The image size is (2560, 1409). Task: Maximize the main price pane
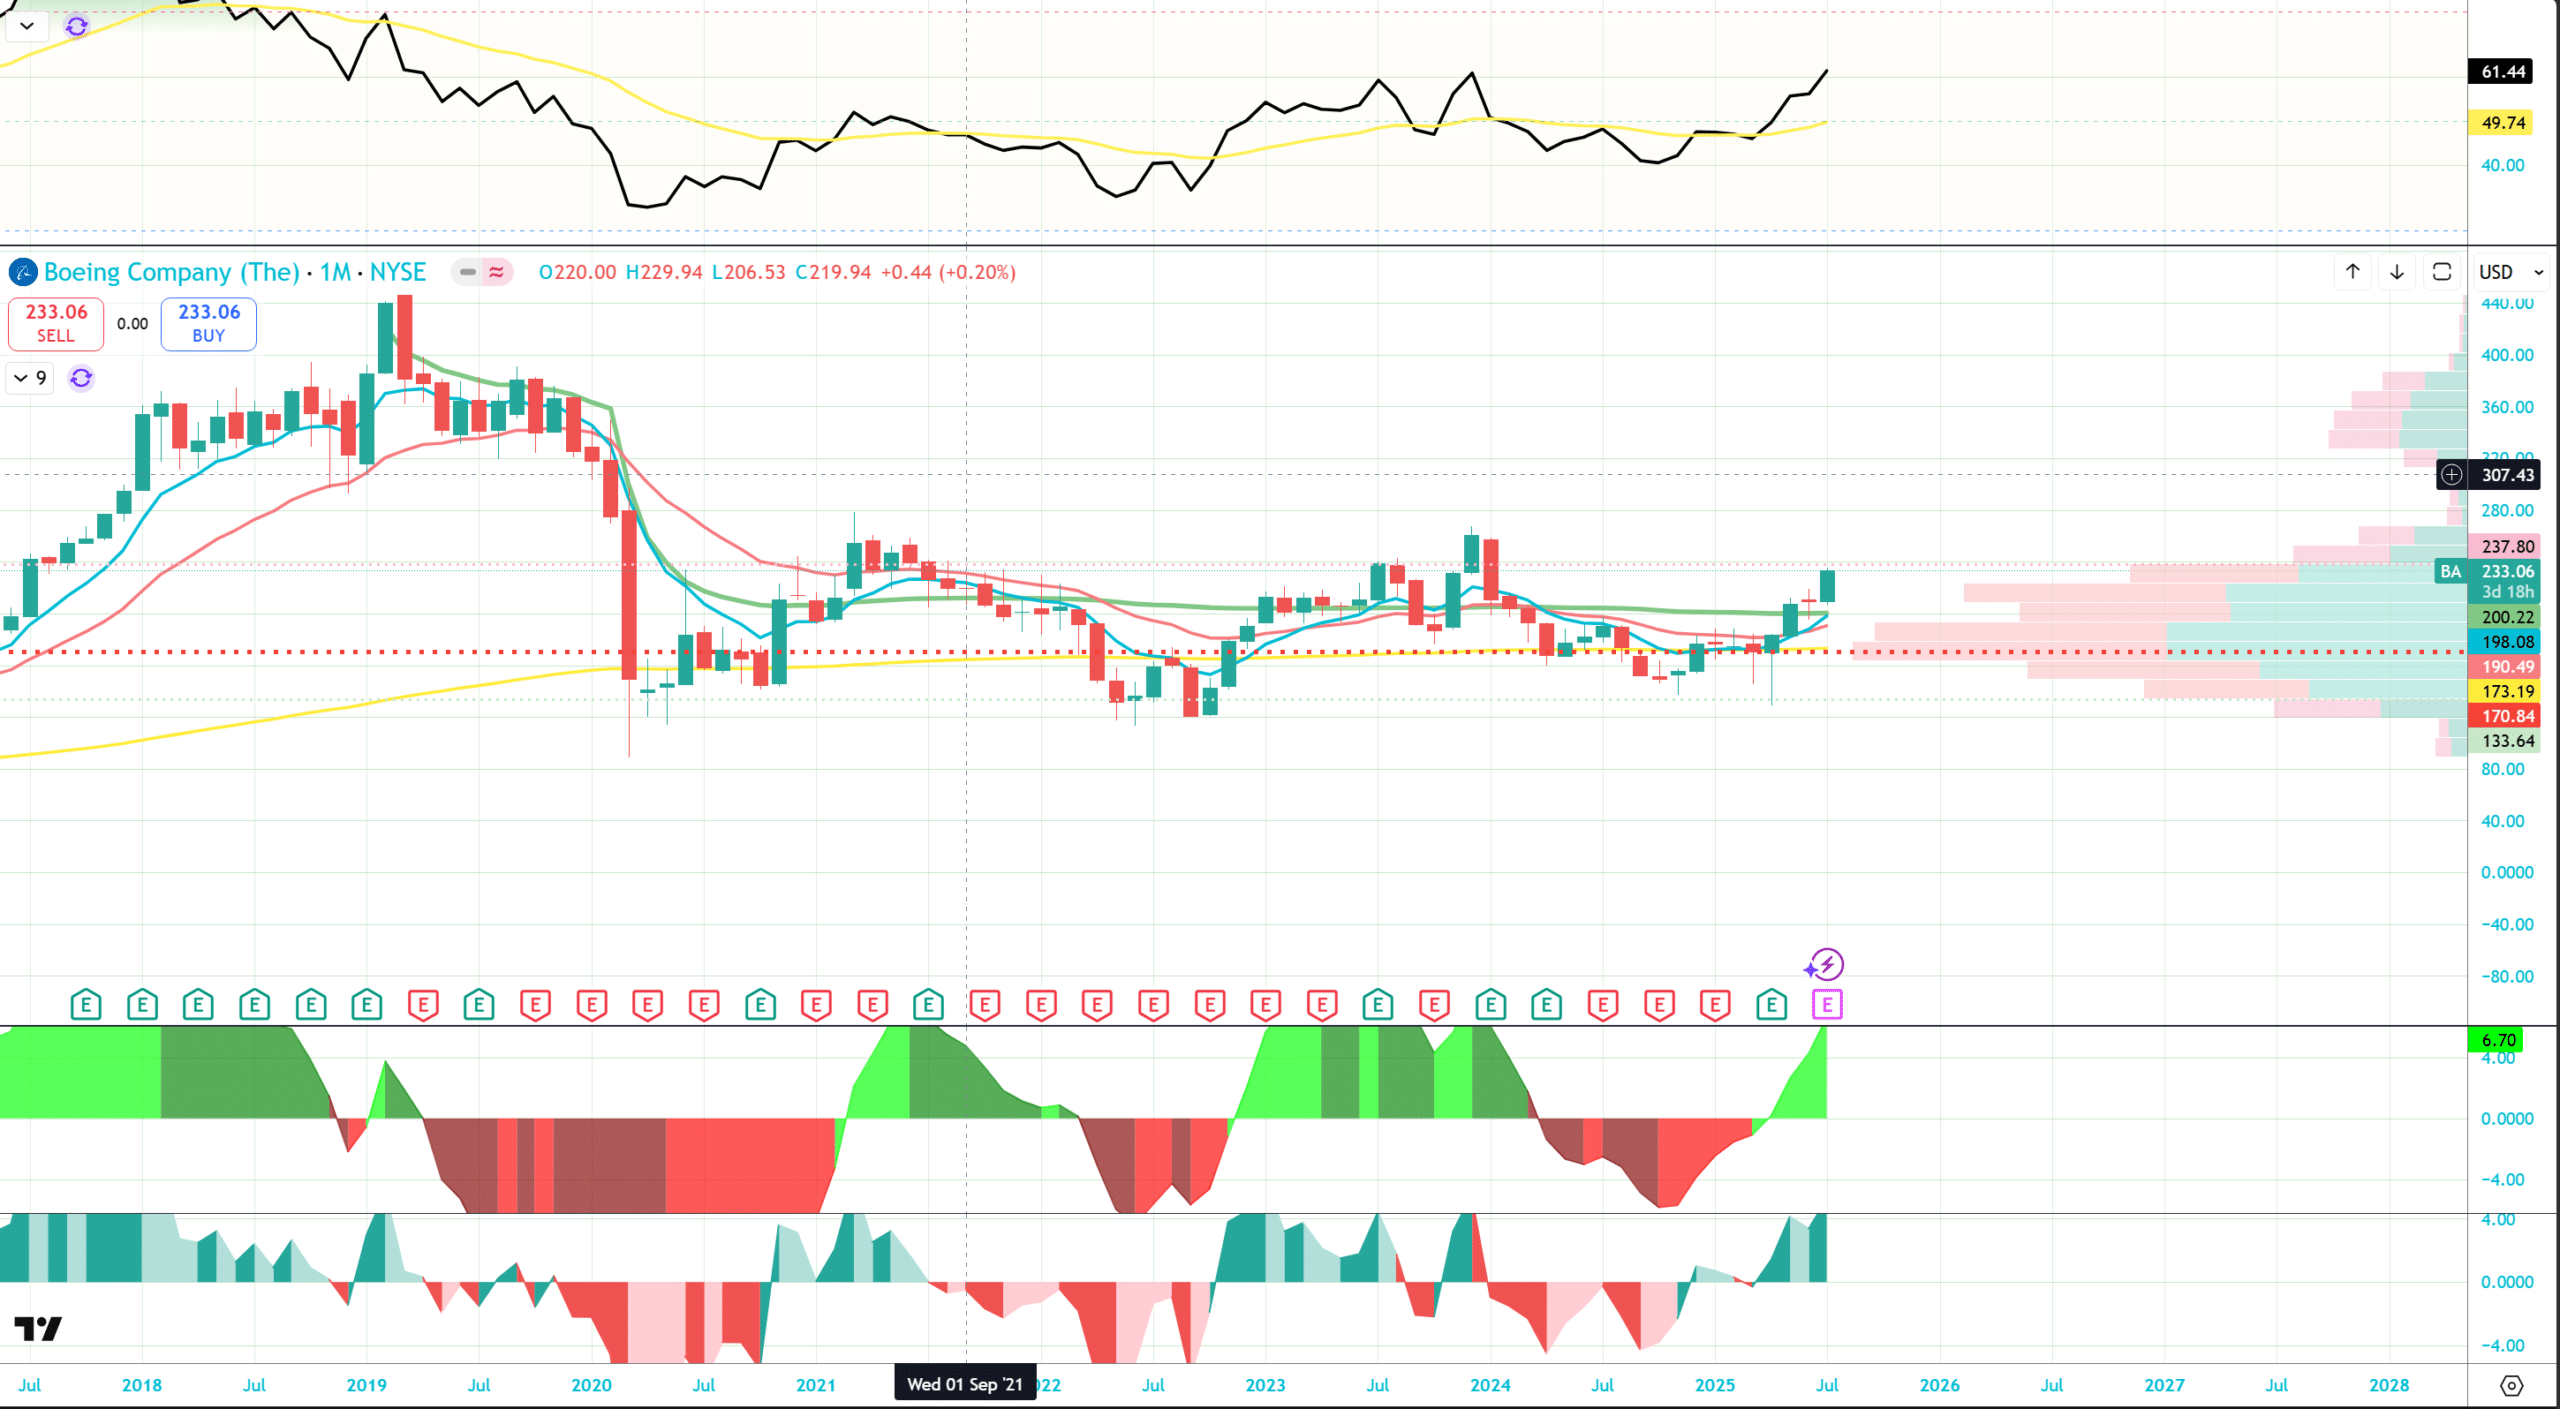(x=2442, y=272)
